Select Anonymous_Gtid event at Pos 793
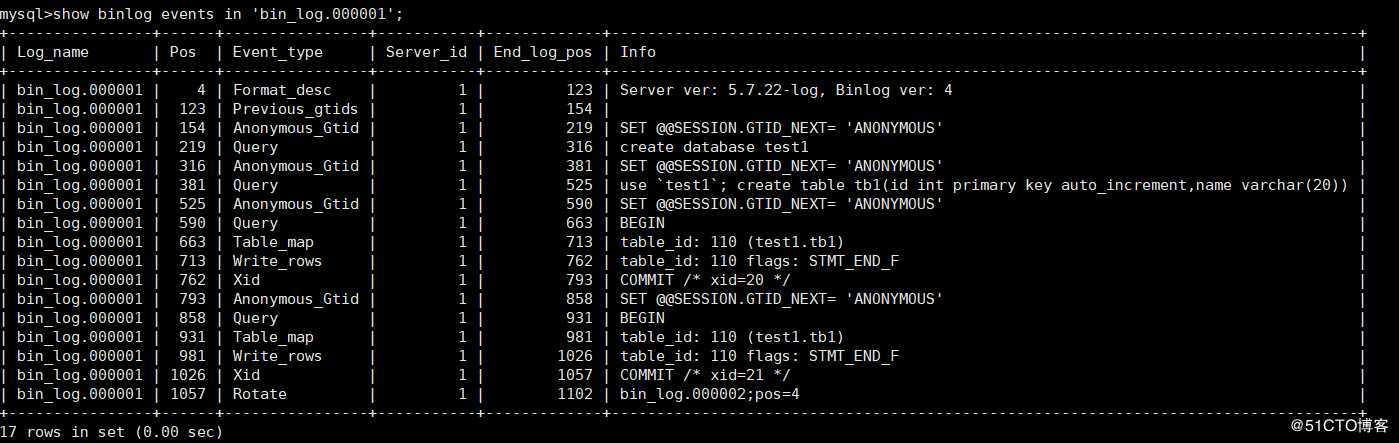Image resolution: width=1399 pixels, height=443 pixels. pyautogui.click(x=296, y=299)
